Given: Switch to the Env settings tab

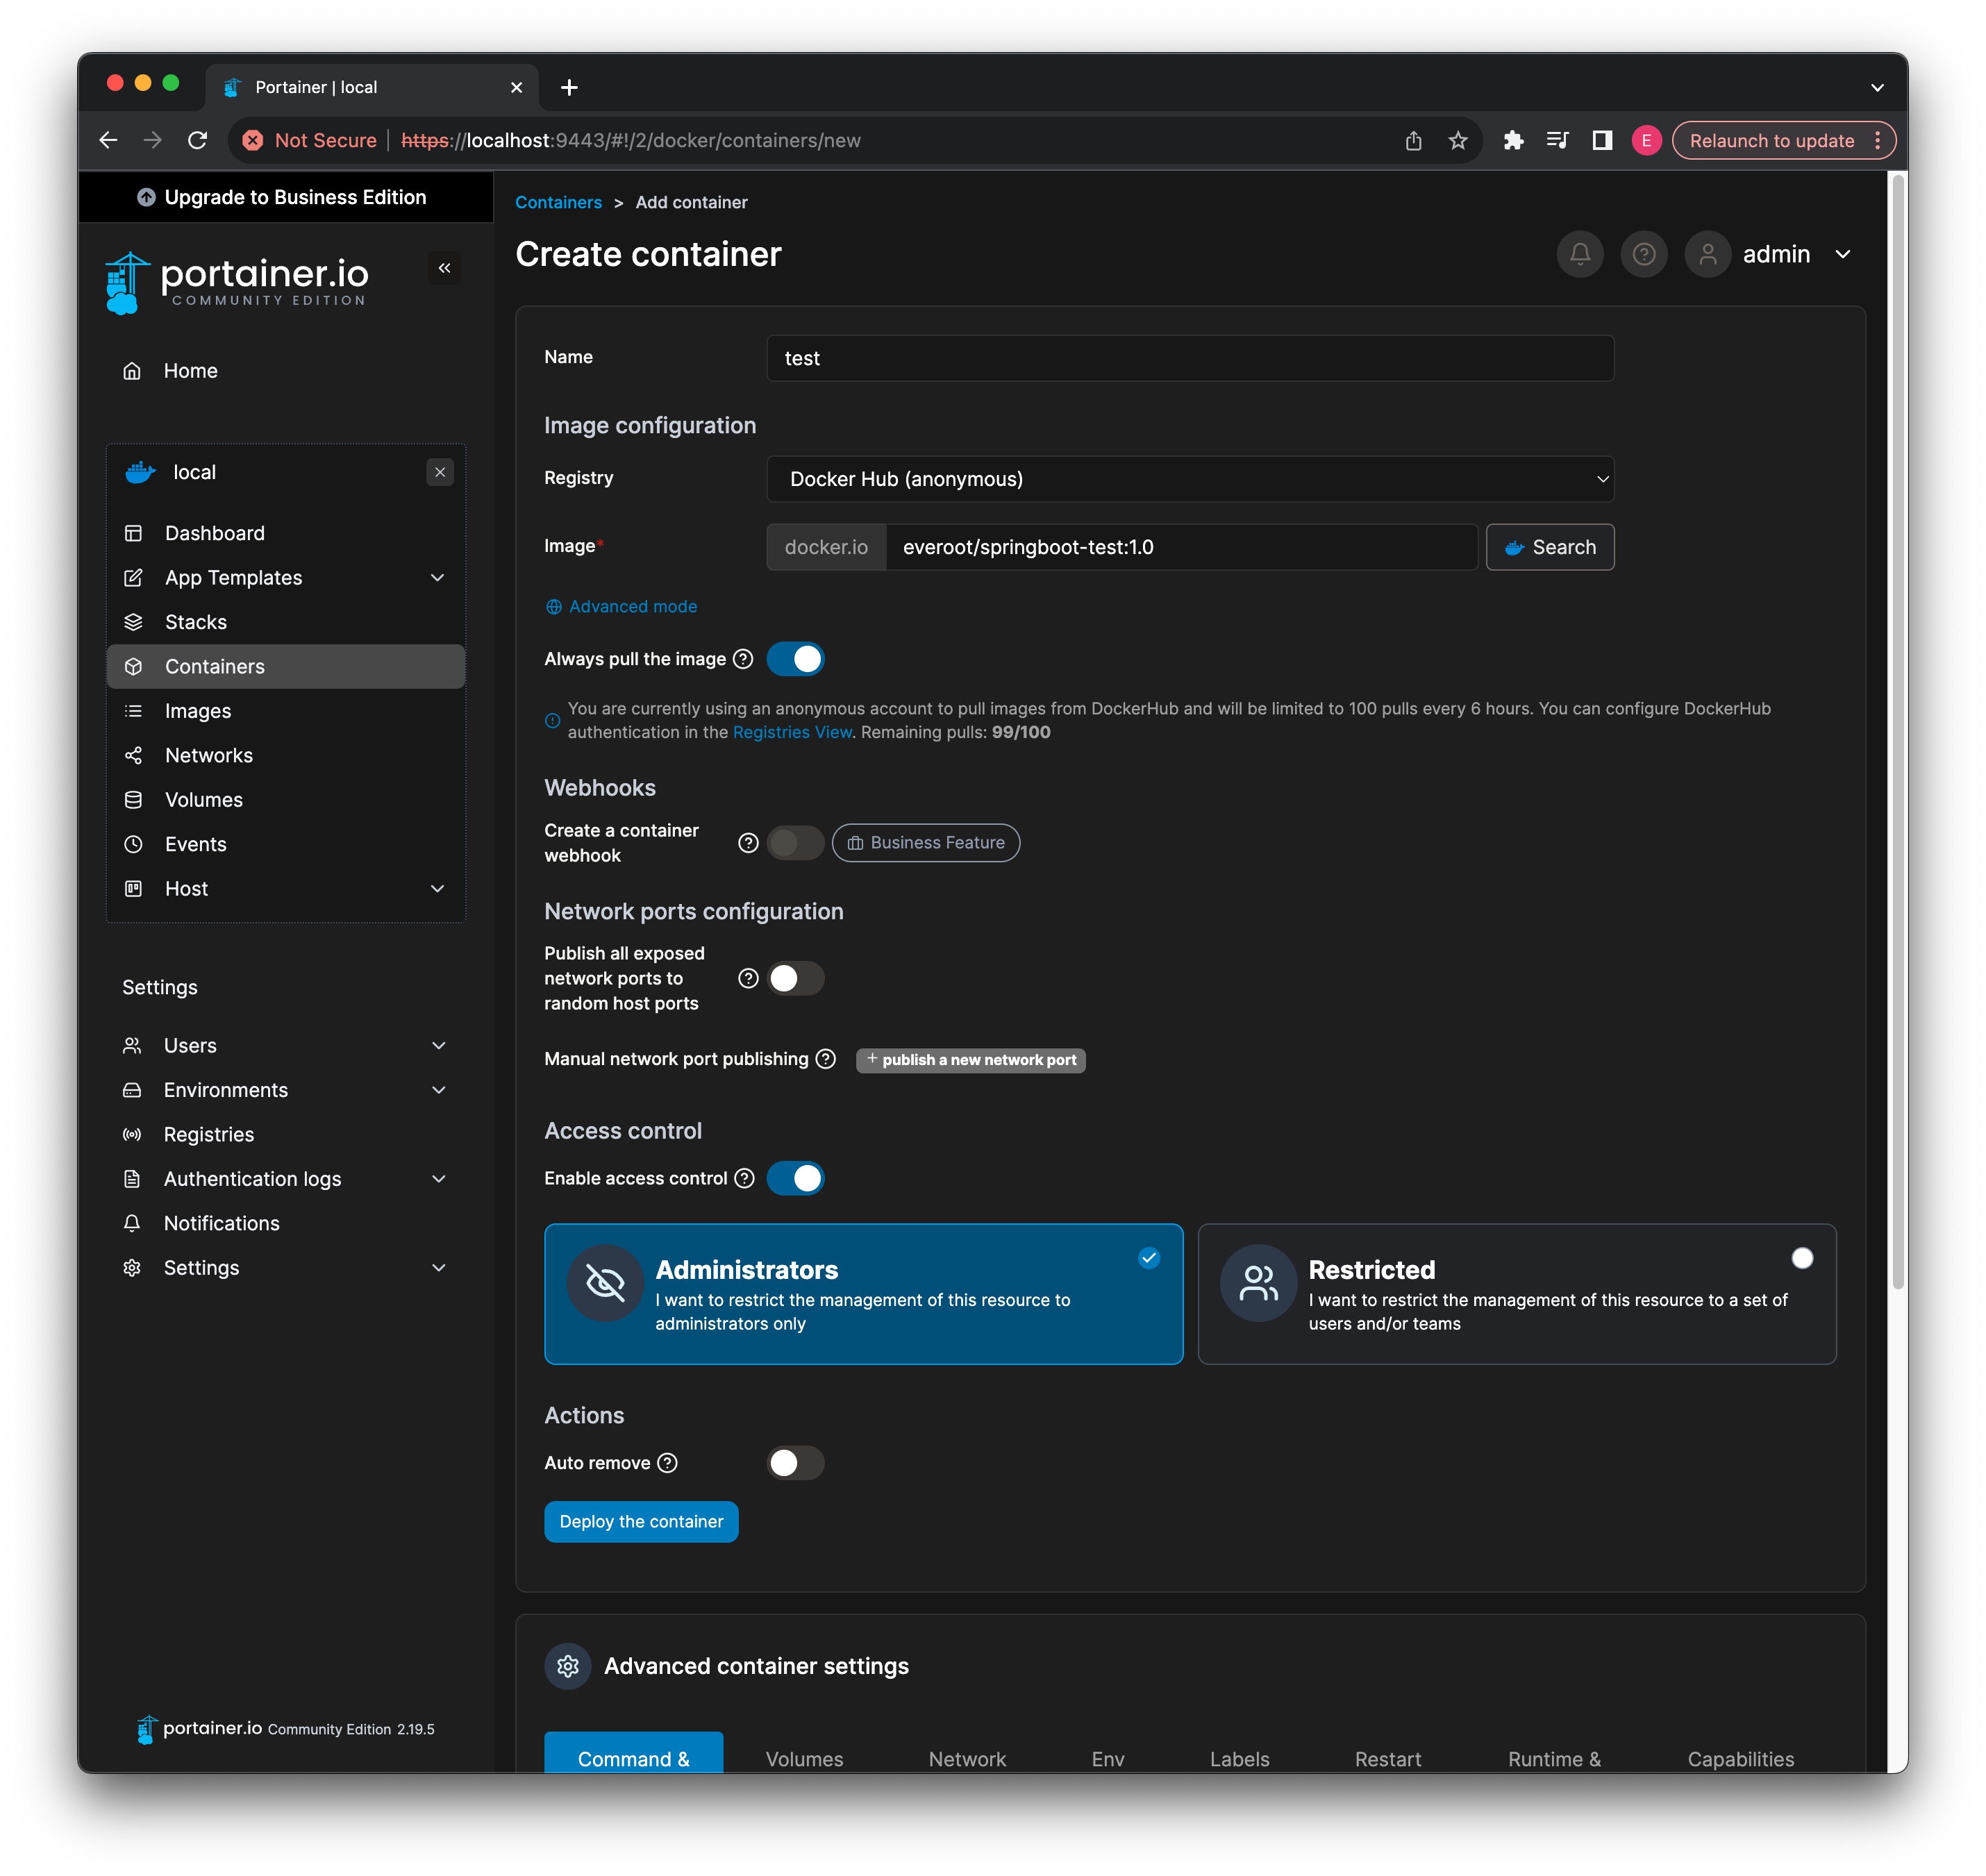Looking at the screenshot, I should 1107,1757.
